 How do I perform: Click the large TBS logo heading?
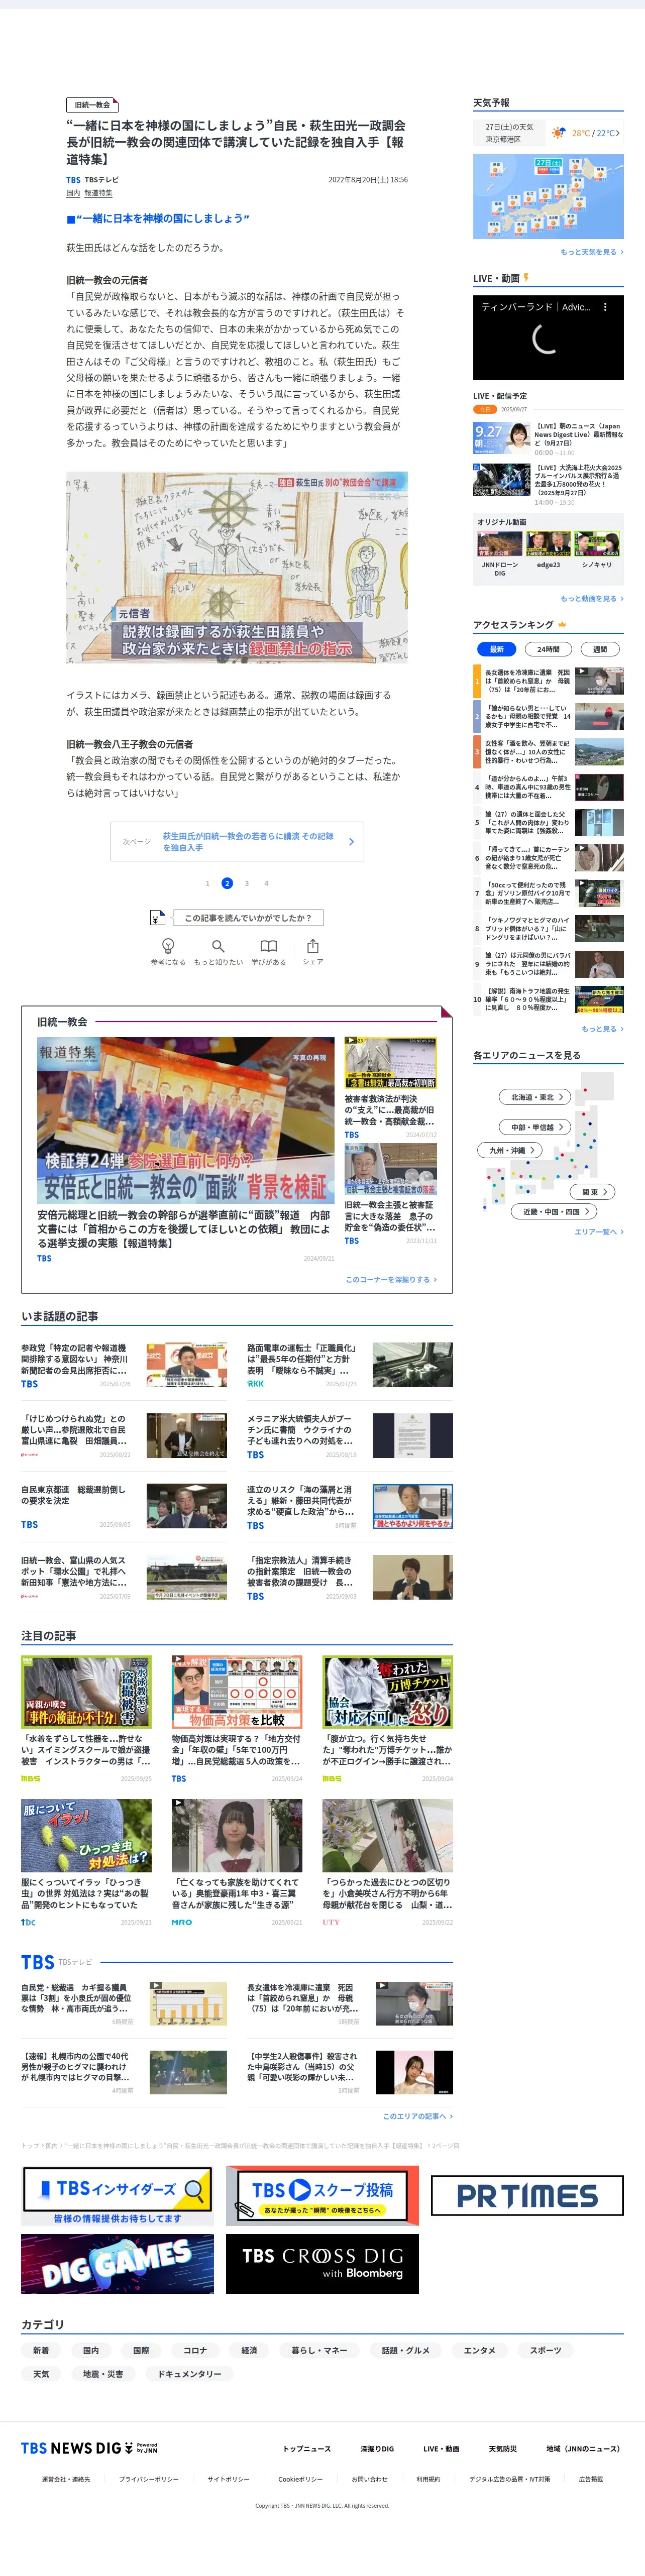38,1962
